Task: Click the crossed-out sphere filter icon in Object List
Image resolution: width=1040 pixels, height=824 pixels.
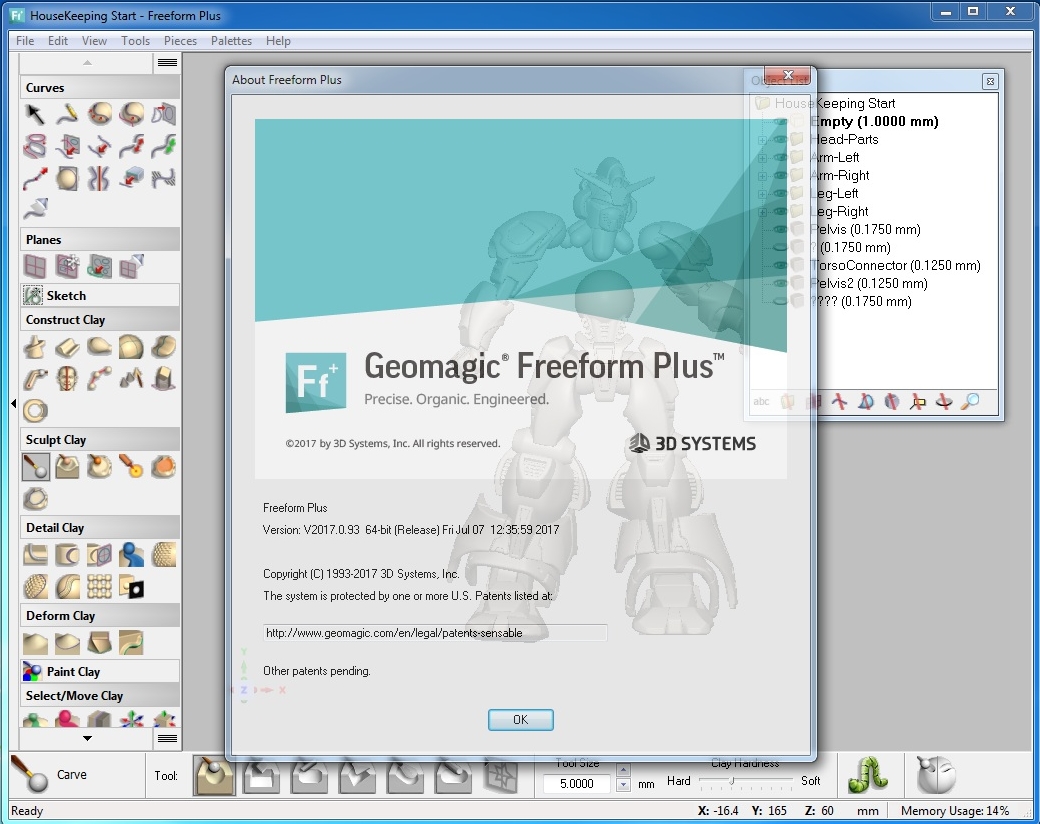Action: [891, 402]
